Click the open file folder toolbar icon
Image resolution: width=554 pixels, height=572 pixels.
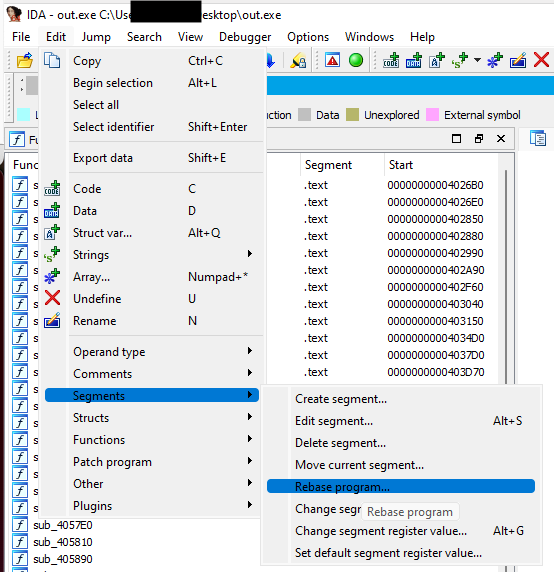25,60
